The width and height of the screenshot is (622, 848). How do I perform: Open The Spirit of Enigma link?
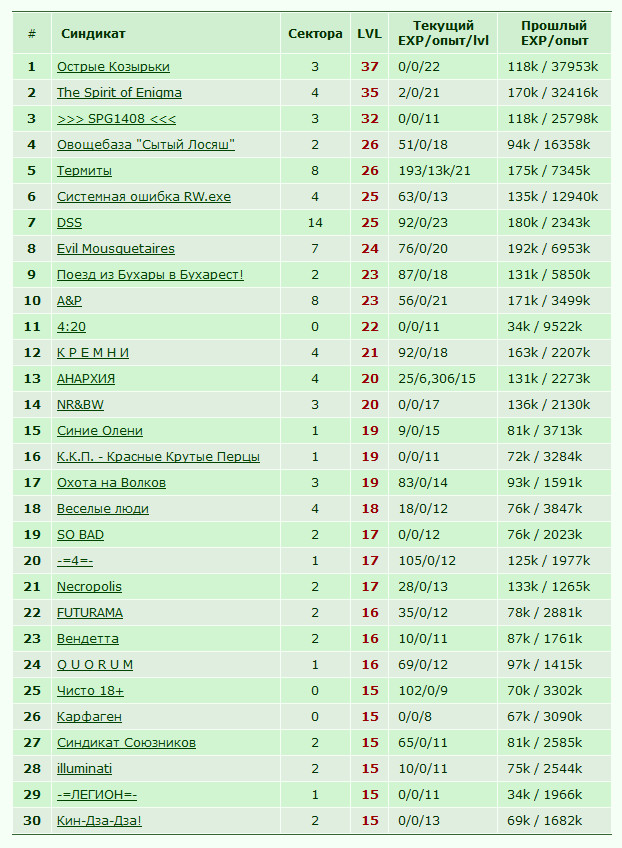[119, 92]
